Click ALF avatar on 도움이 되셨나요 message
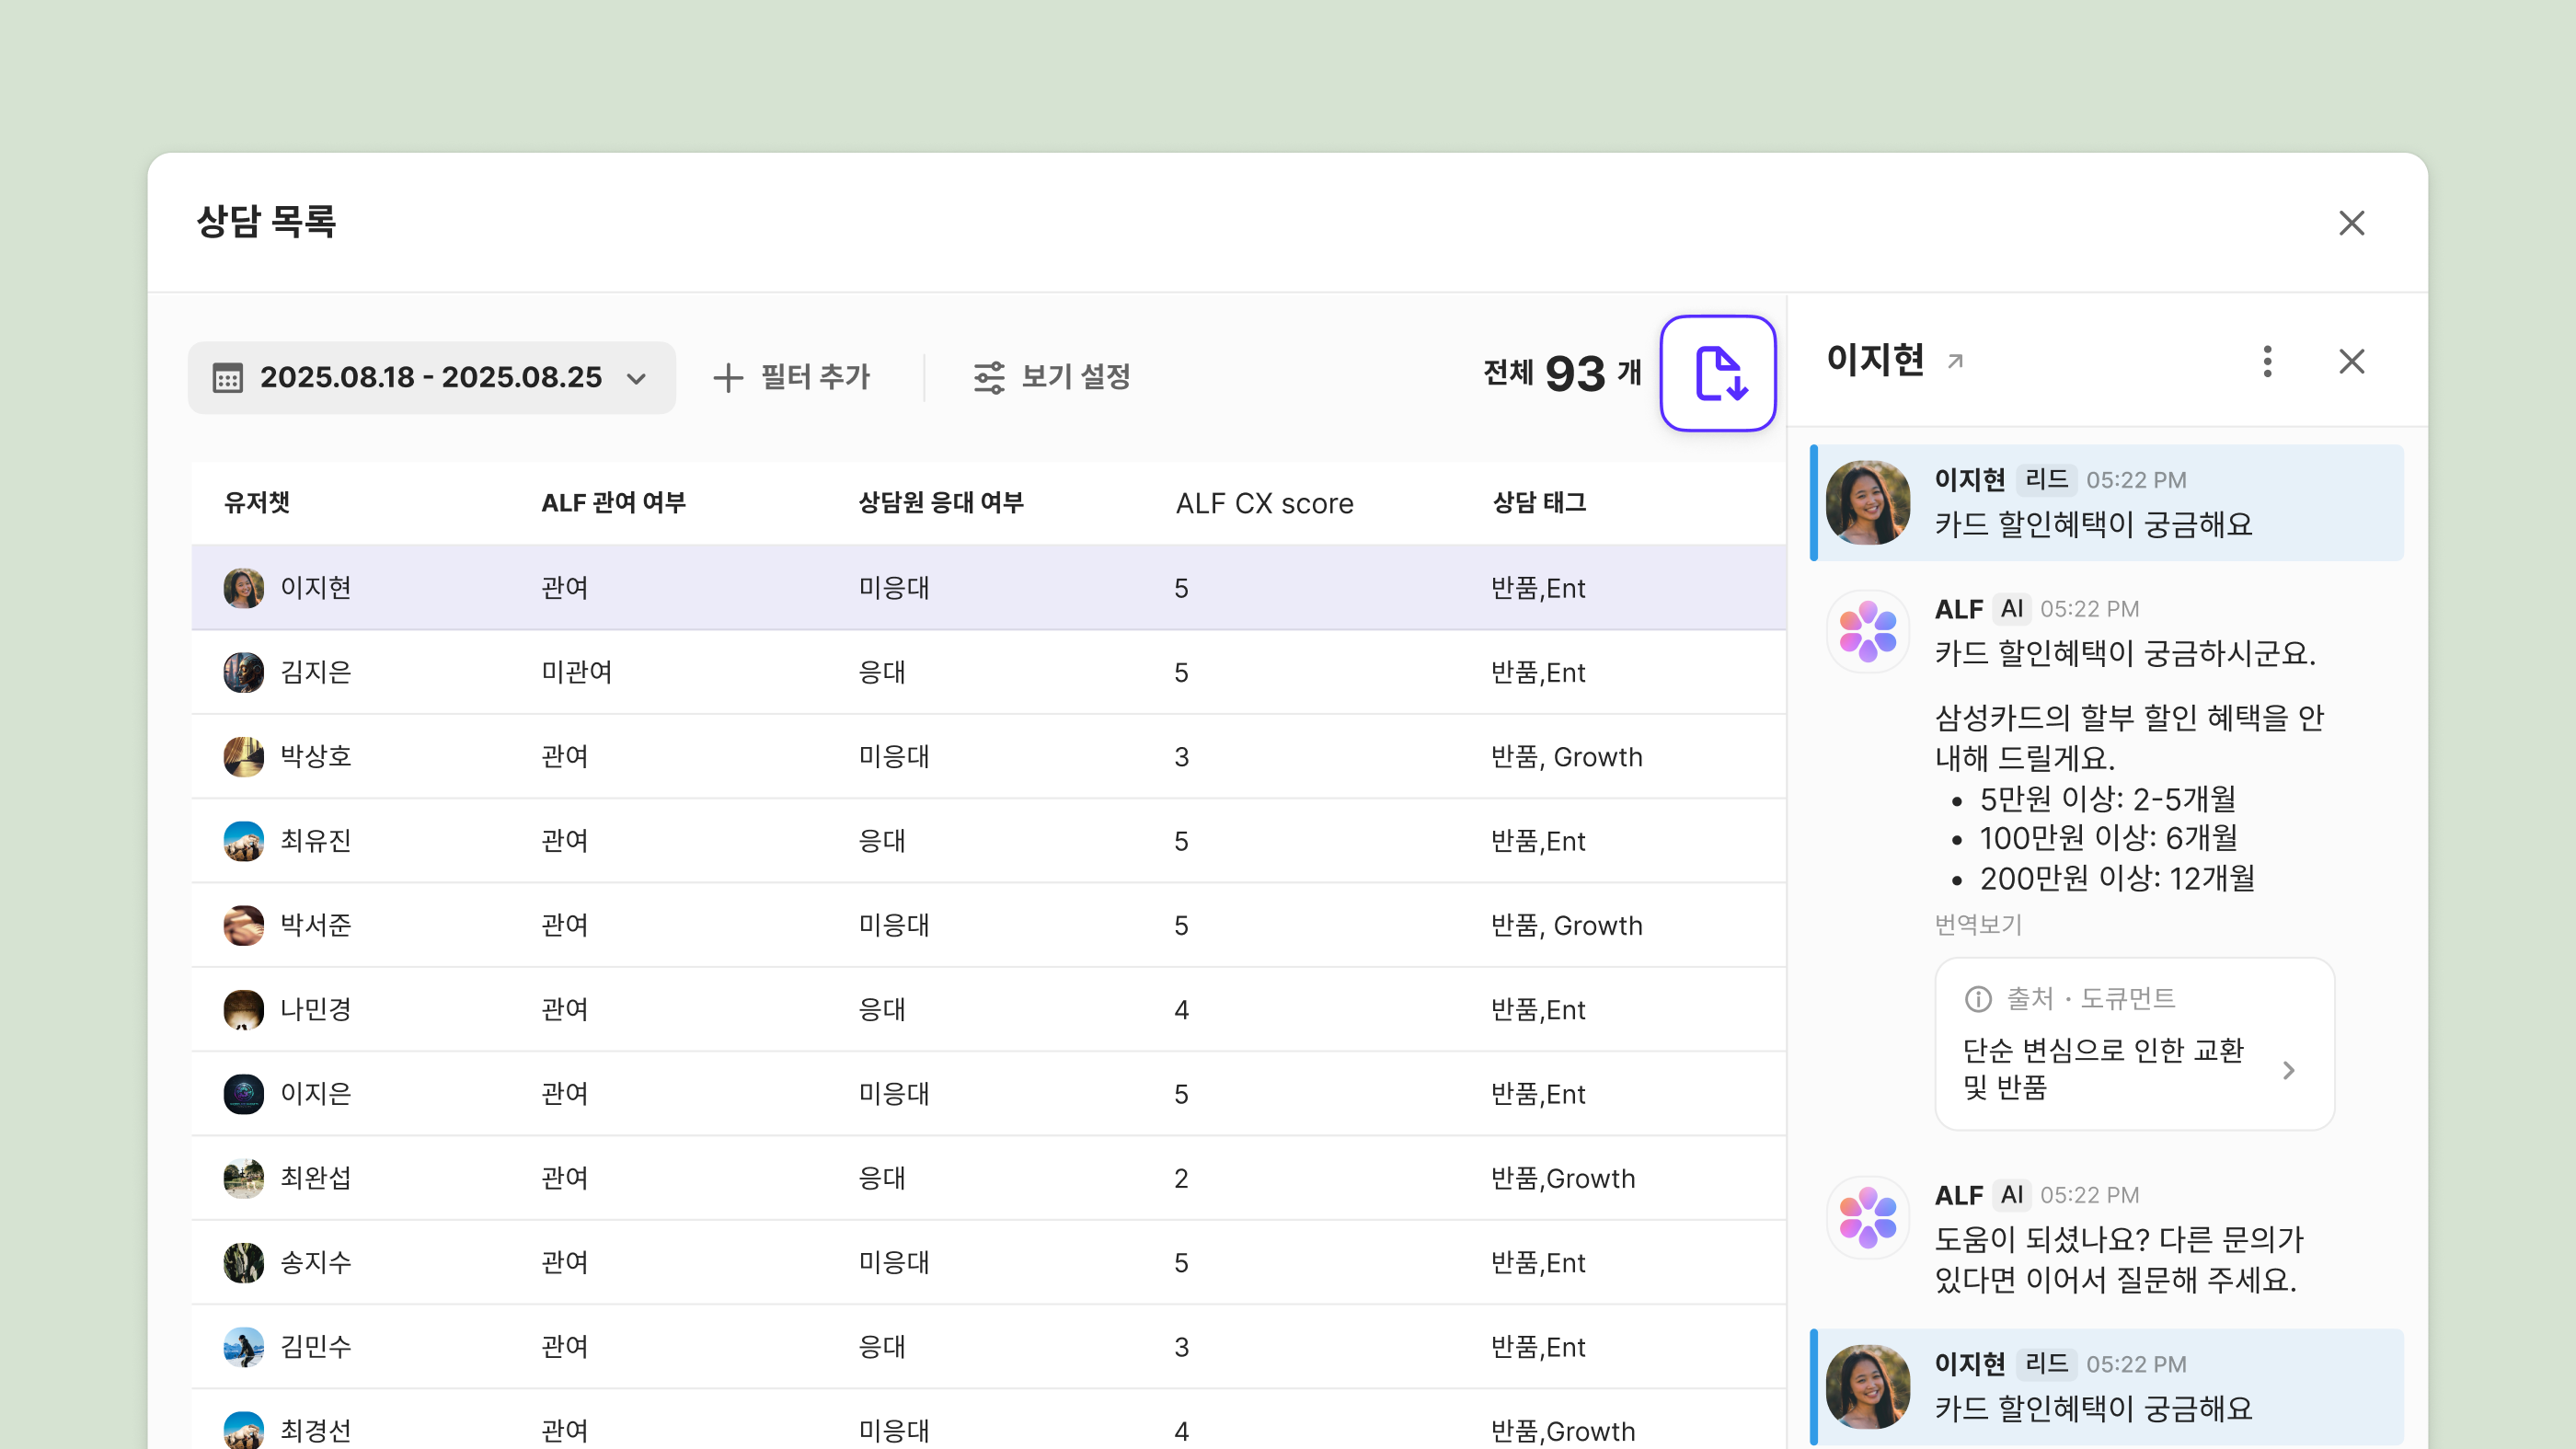Image resolution: width=2576 pixels, height=1449 pixels. [1868, 1217]
